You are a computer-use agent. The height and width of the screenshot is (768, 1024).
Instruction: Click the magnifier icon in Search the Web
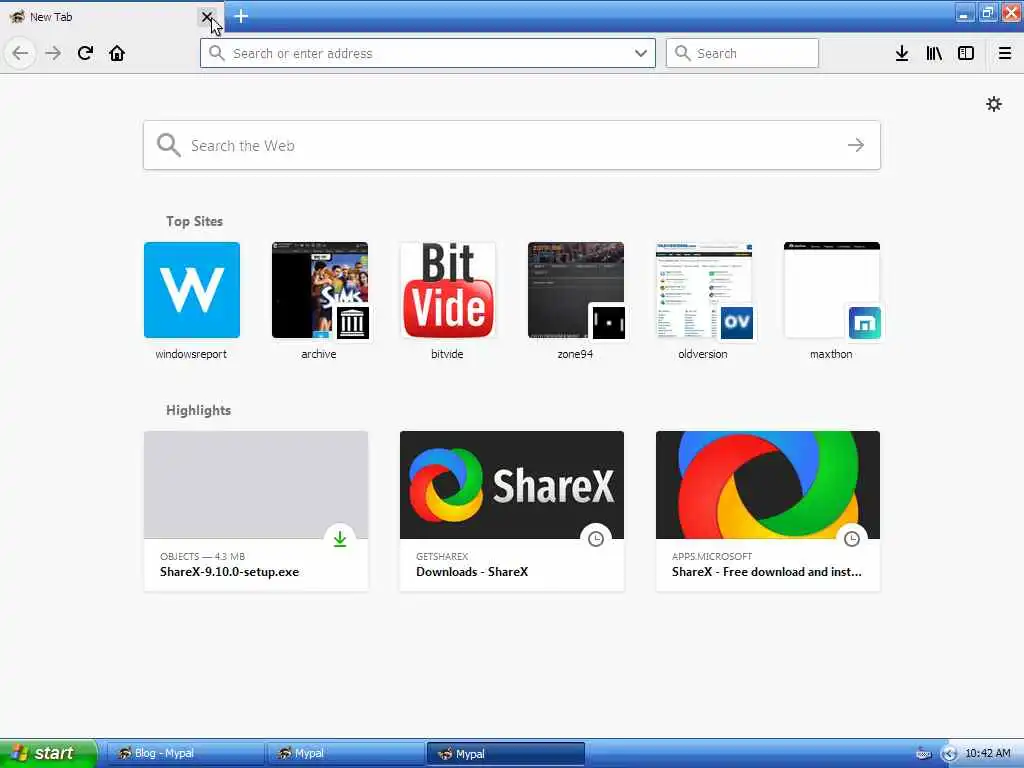(168, 145)
